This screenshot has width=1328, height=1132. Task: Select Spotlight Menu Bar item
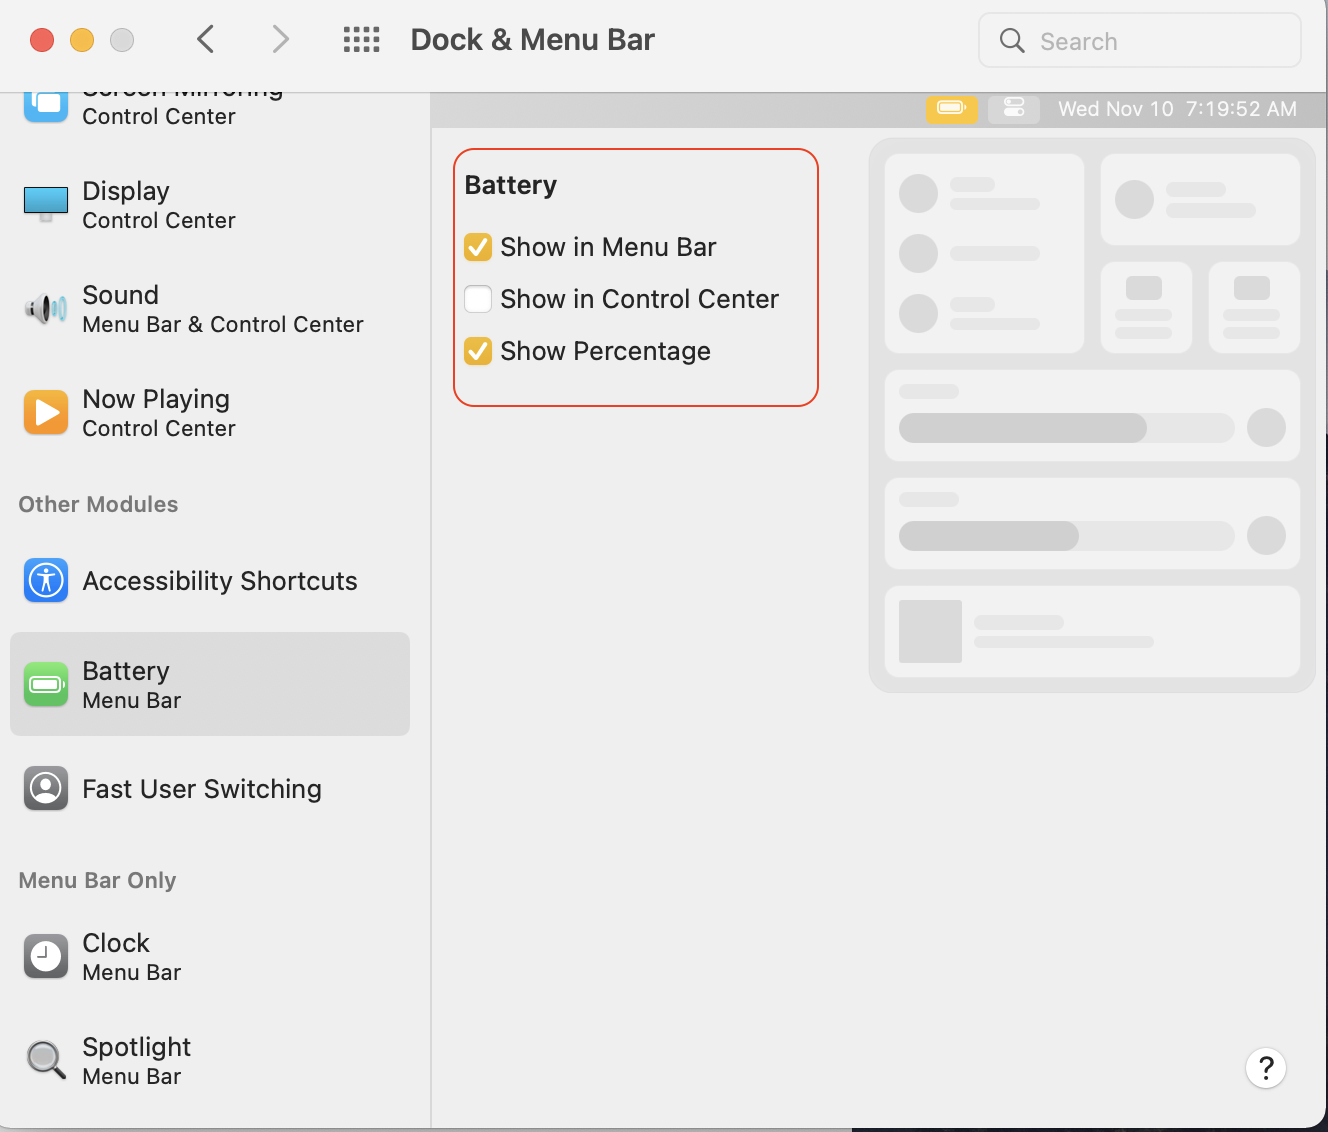pos(210,1061)
